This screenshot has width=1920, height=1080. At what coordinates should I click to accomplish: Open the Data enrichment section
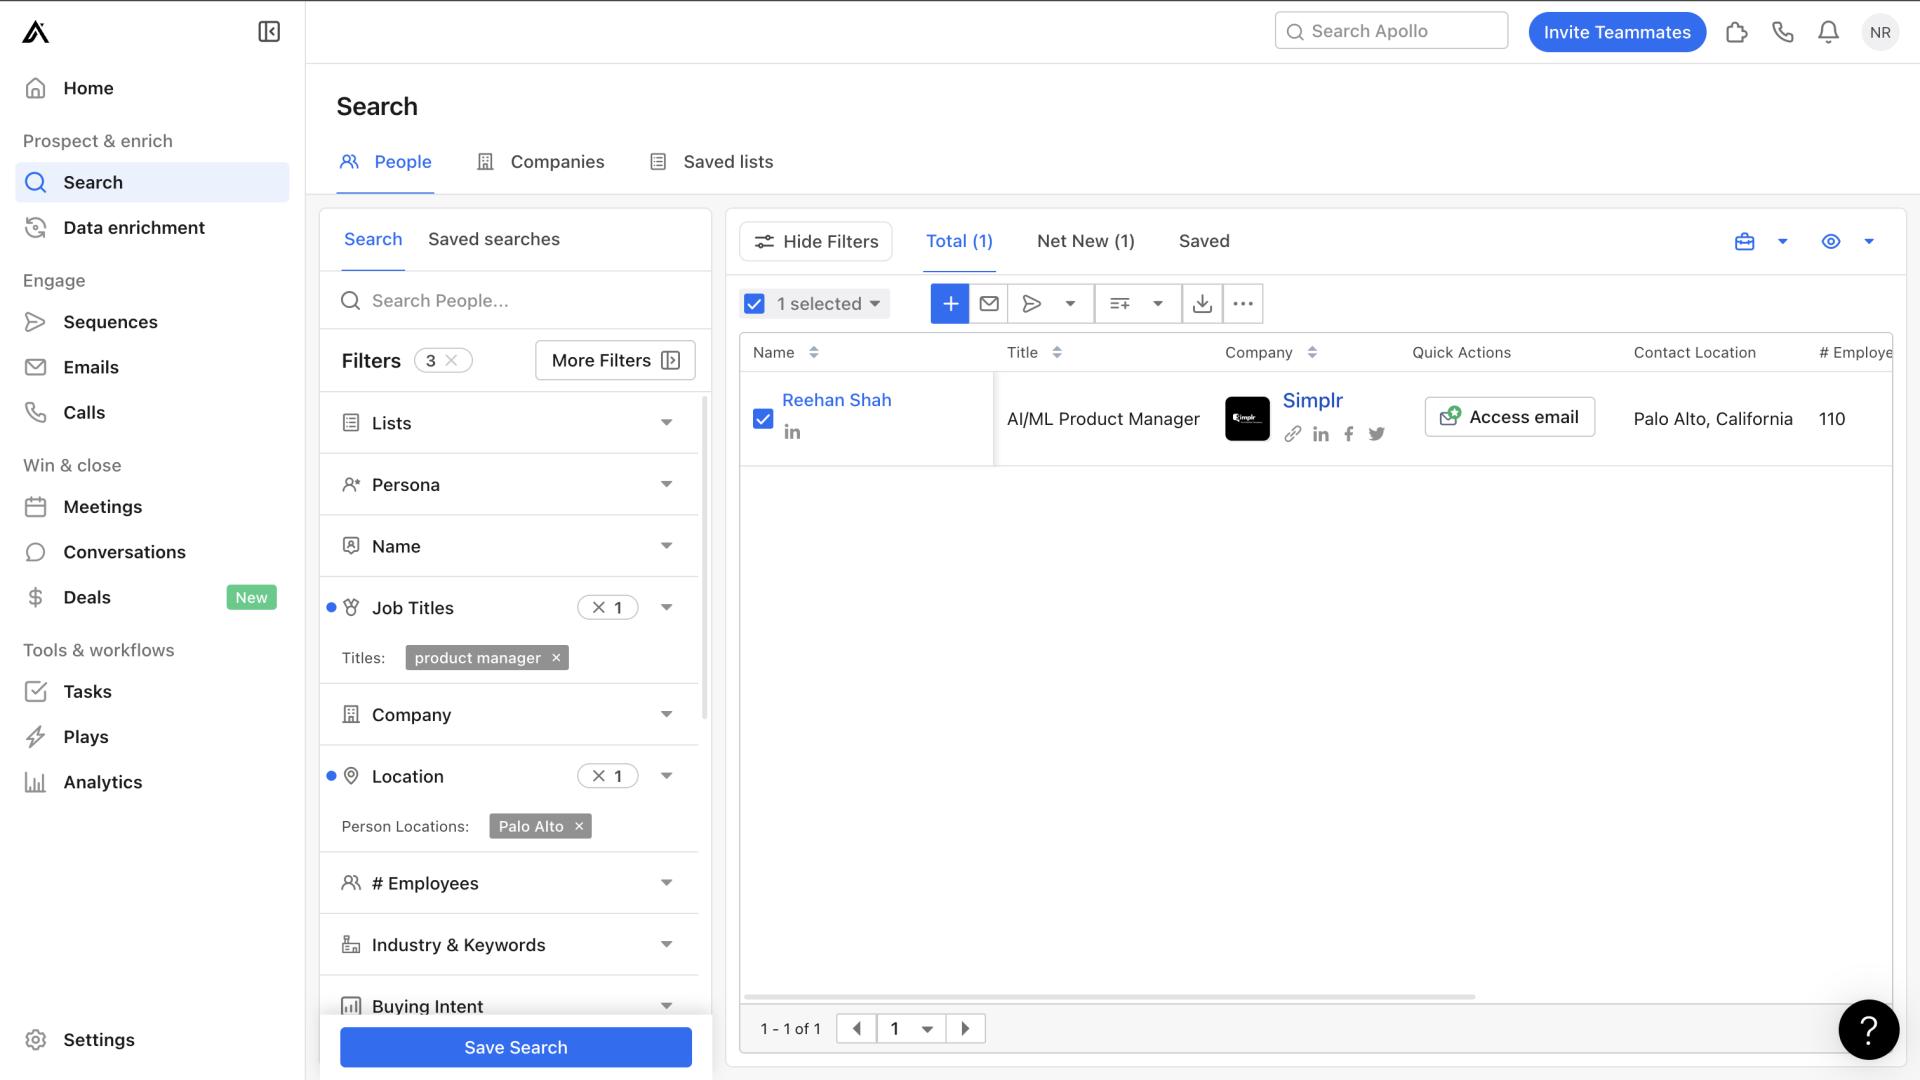click(133, 227)
